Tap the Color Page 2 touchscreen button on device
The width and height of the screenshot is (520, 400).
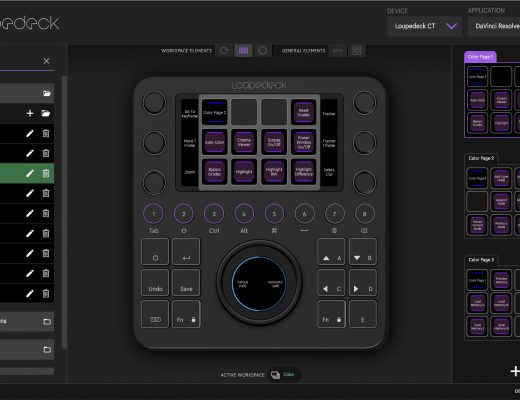(215, 112)
